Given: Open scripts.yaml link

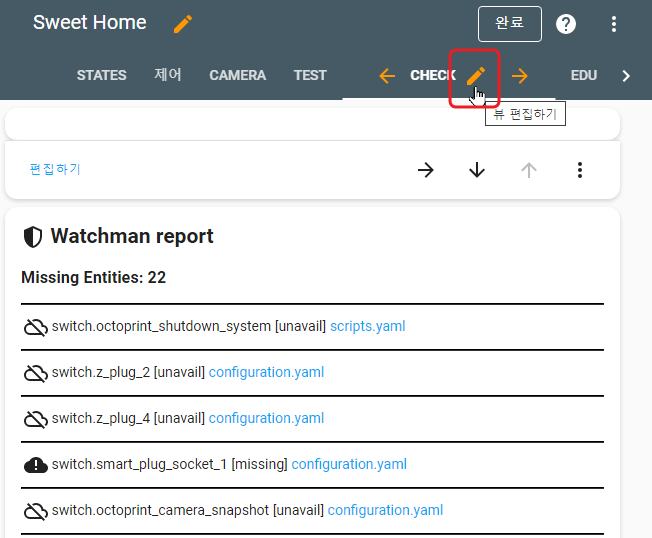Looking at the screenshot, I should point(368,326).
